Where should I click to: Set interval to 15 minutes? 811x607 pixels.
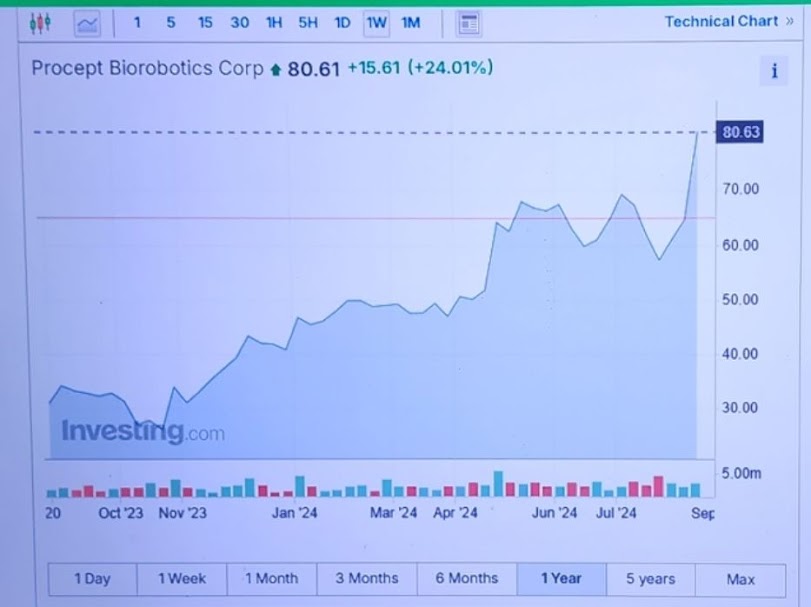(x=205, y=23)
